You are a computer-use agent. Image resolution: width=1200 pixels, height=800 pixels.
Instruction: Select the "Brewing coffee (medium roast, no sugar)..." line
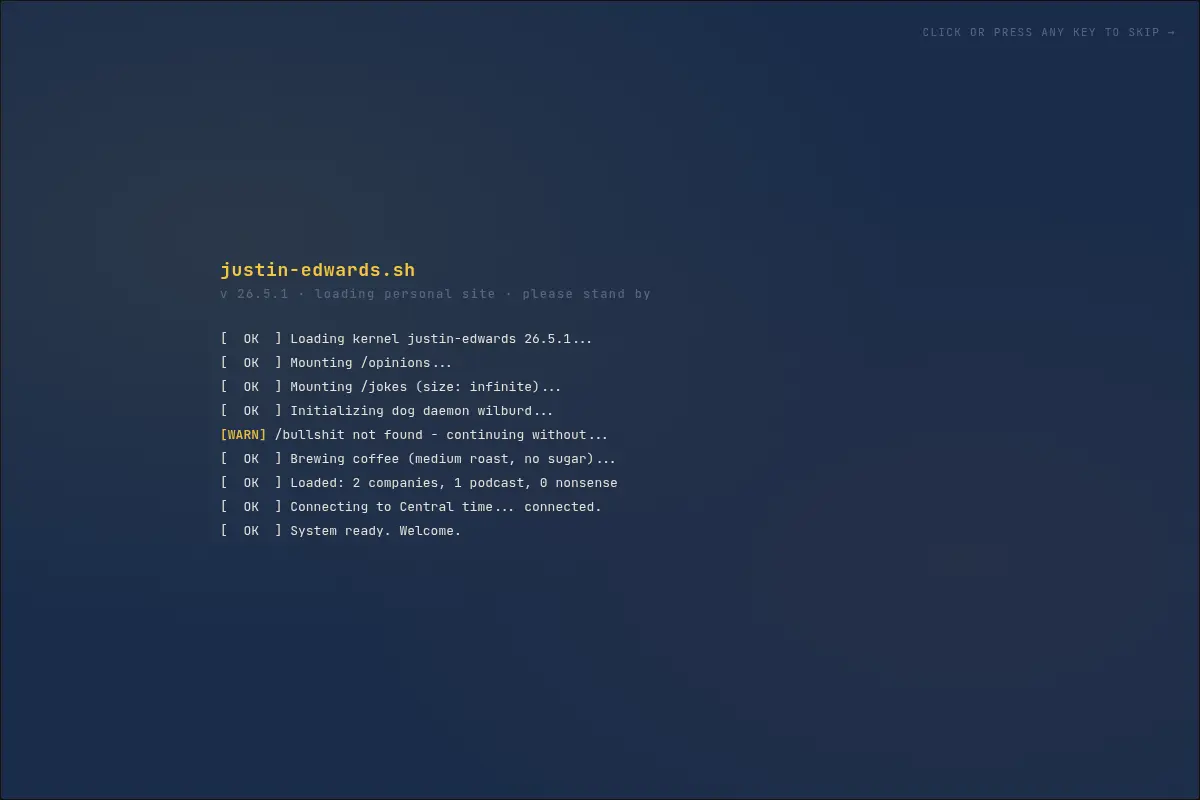click(418, 459)
